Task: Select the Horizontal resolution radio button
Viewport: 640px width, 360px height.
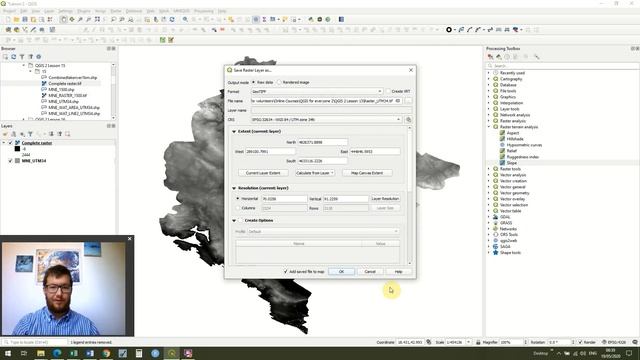Action: pyautogui.click(x=238, y=199)
